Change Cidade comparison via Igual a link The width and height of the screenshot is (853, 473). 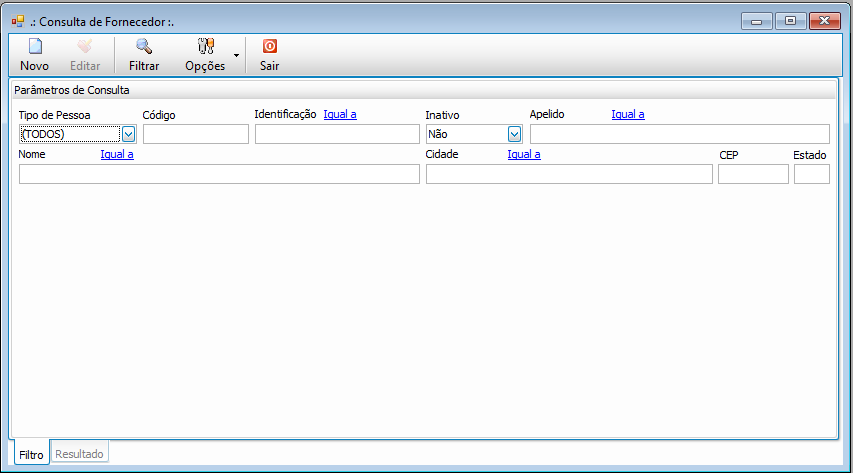(524, 154)
